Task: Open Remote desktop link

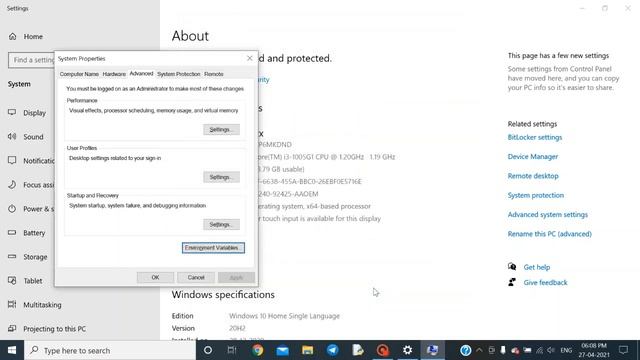Action: [x=533, y=176]
